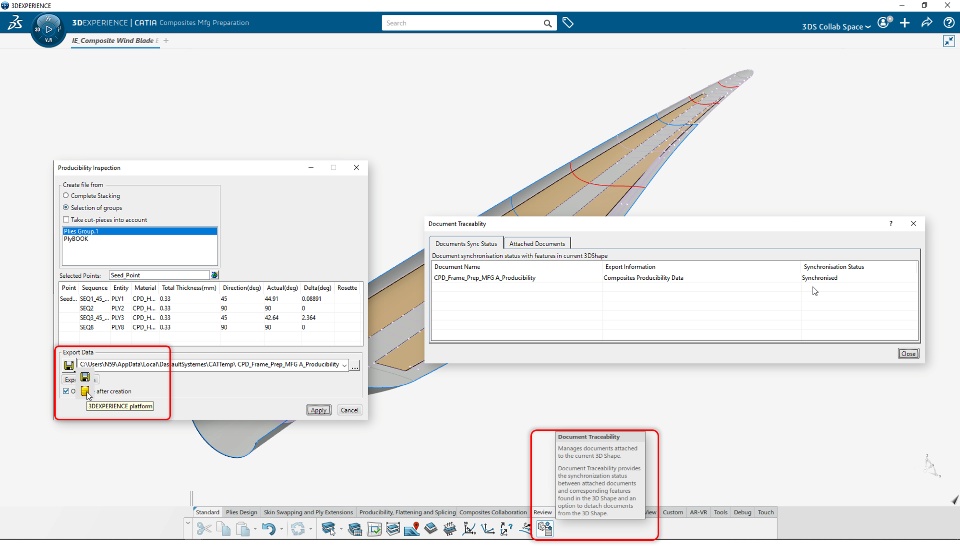
Task: Open Skin Swapping and Ply Extensions tab
Action: (x=308, y=512)
